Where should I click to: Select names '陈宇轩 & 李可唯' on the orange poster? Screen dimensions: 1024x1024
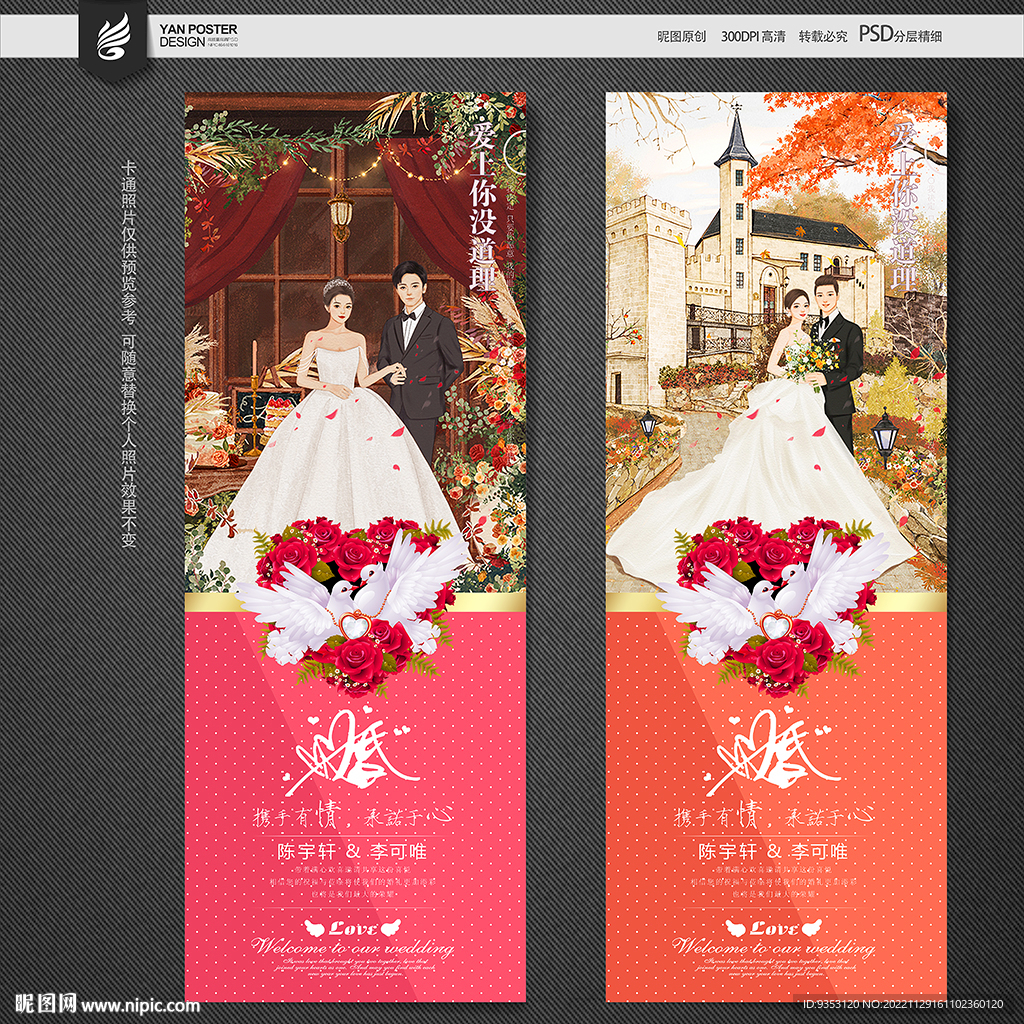click(x=773, y=852)
